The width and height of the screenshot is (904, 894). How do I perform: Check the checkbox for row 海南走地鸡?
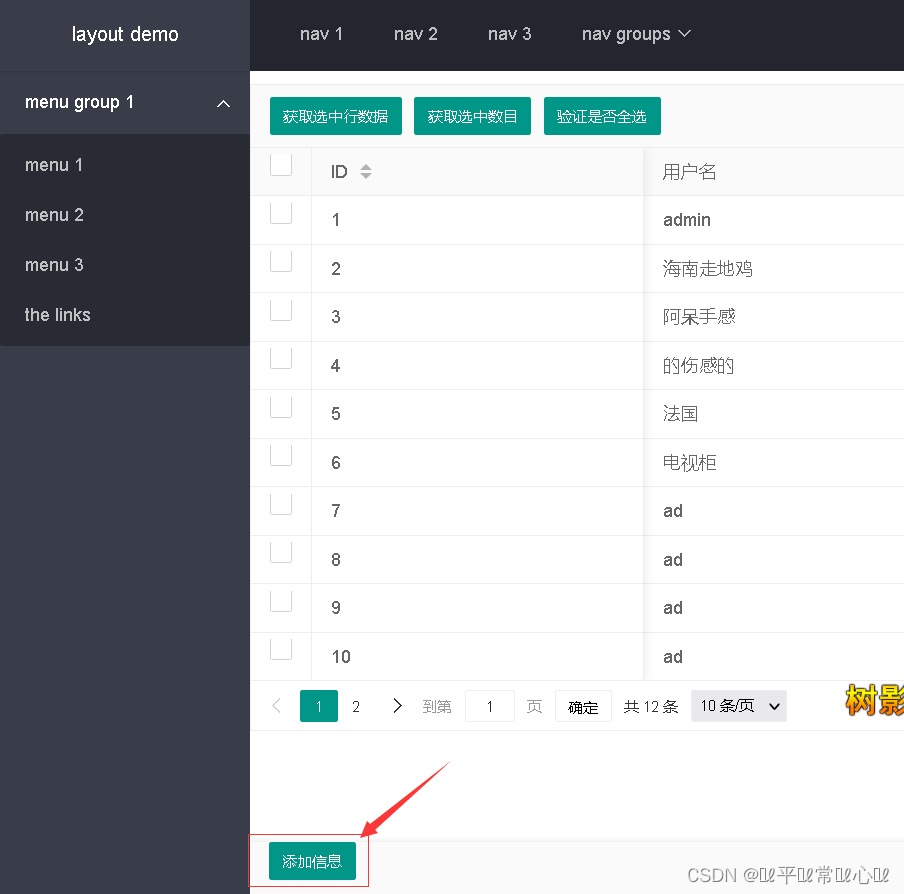click(281, 260)
